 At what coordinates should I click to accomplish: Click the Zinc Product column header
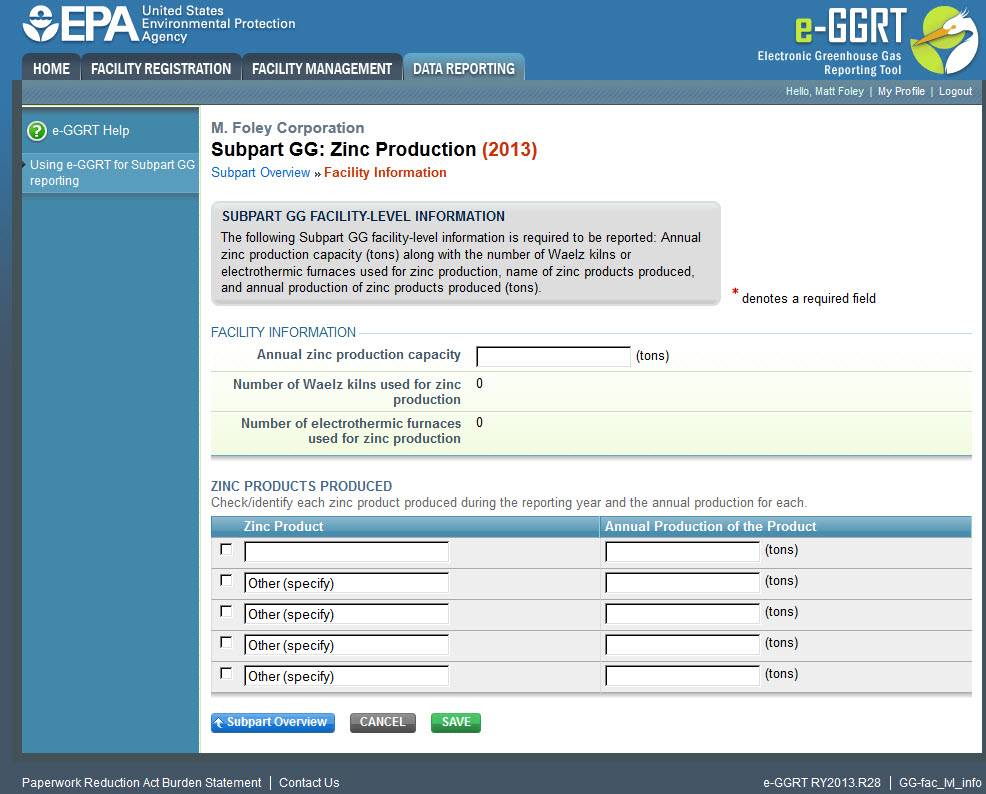283,526
